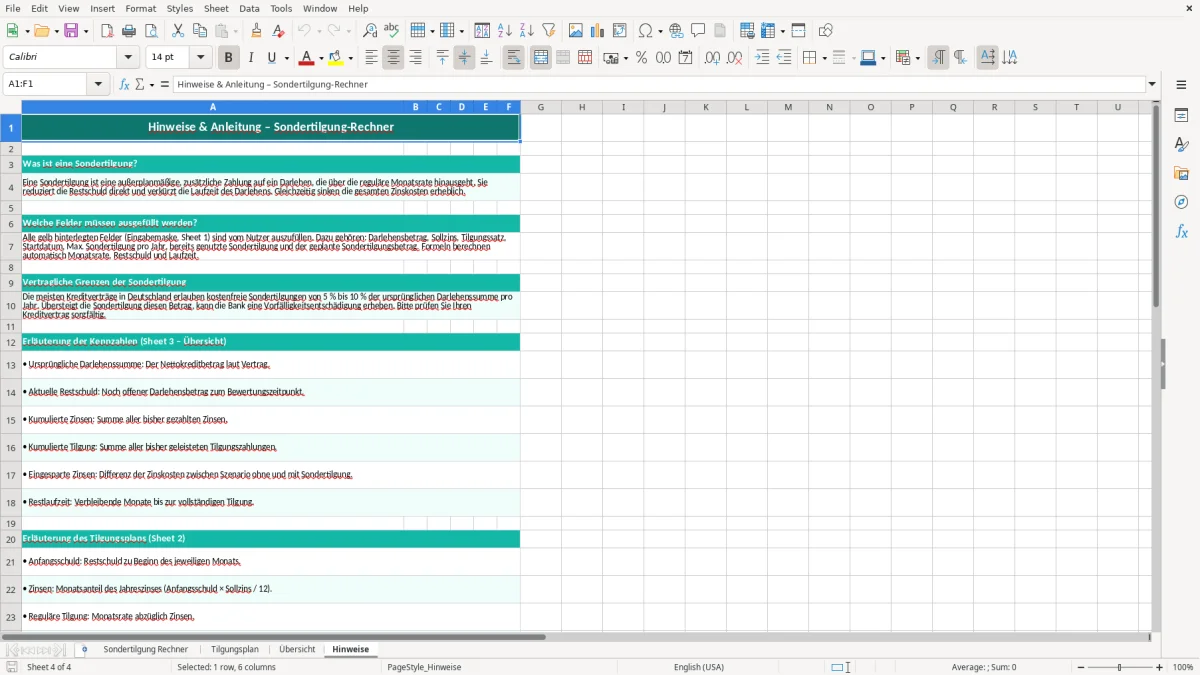Click Sheet 4 of 4 status
Screen dimensions: 1200x675
point(49,667)
